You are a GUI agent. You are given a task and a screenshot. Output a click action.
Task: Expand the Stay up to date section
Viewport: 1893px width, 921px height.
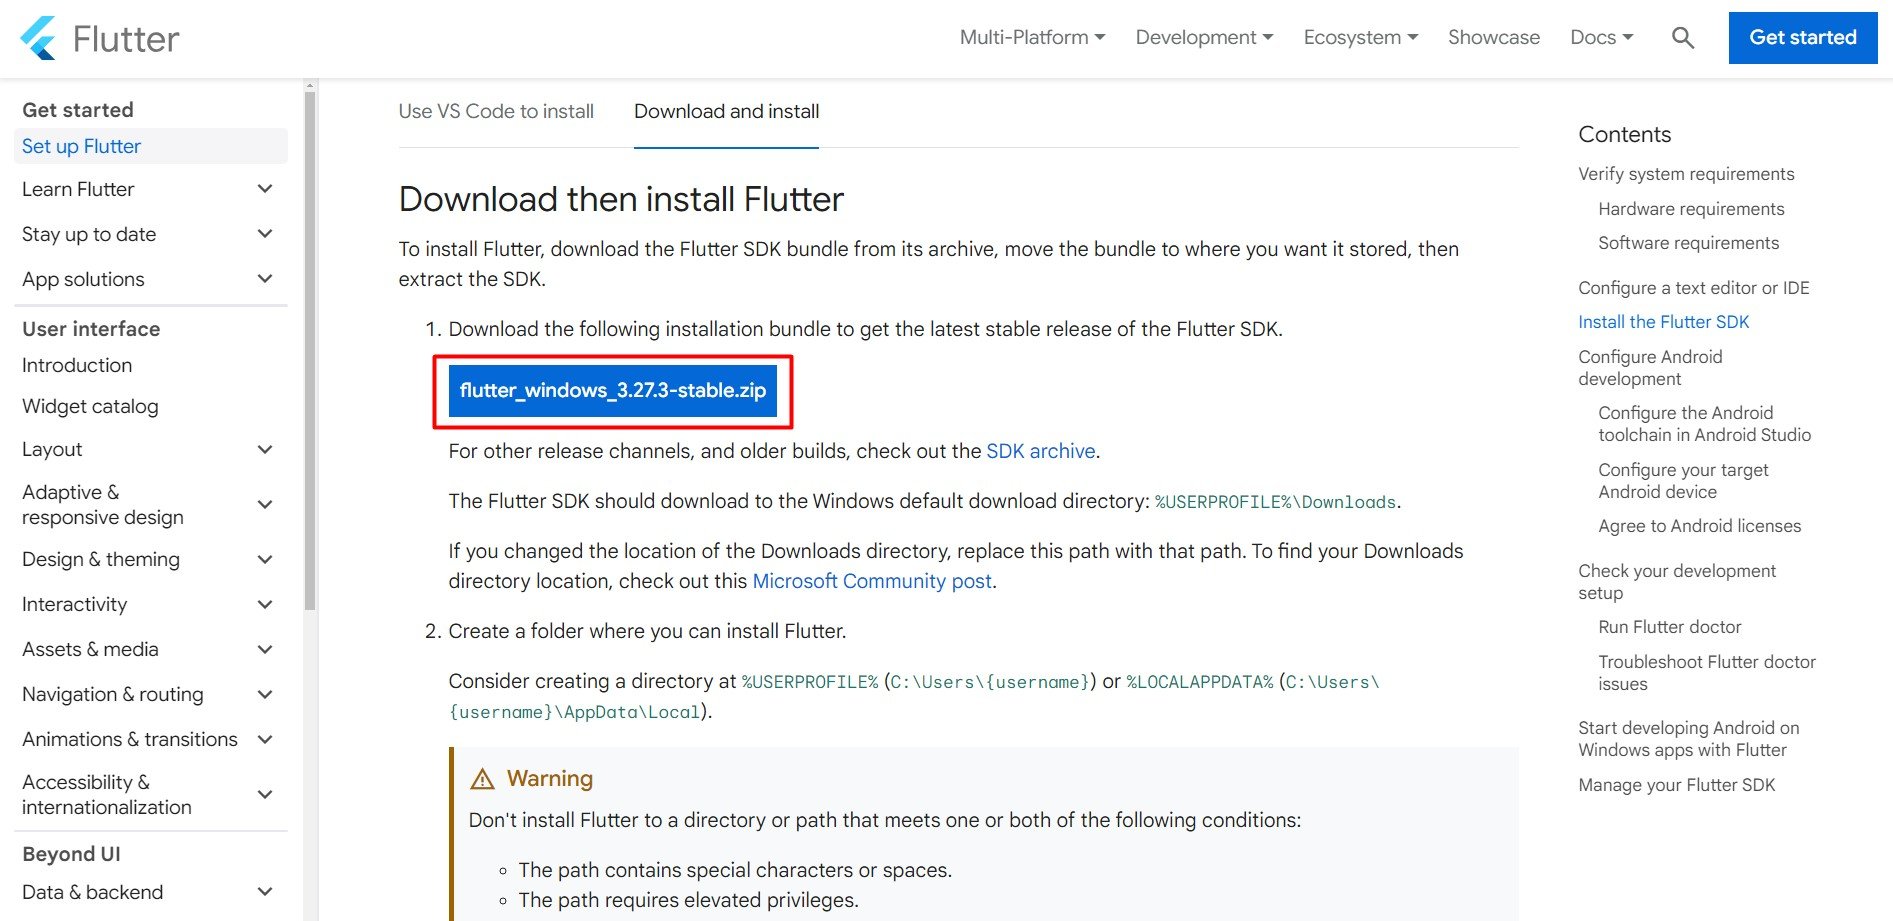coord(265,234)
